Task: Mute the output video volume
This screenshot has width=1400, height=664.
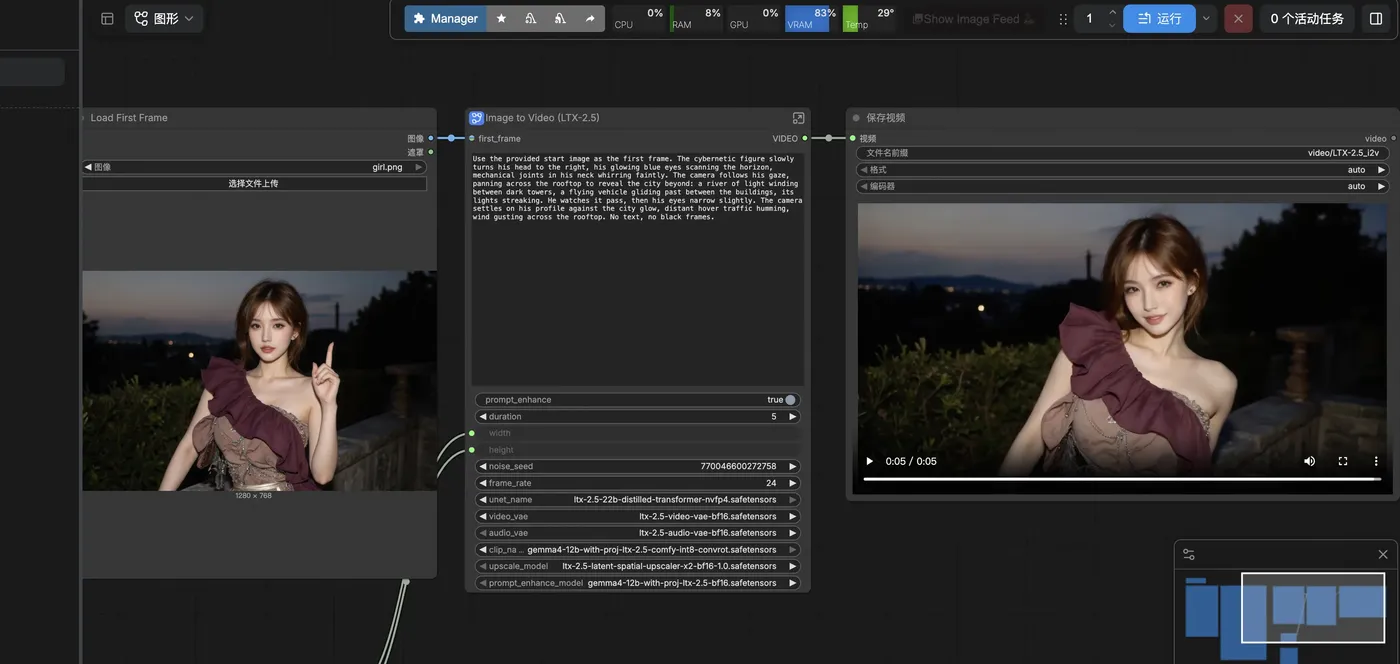Action: (x=1310, y=461)
